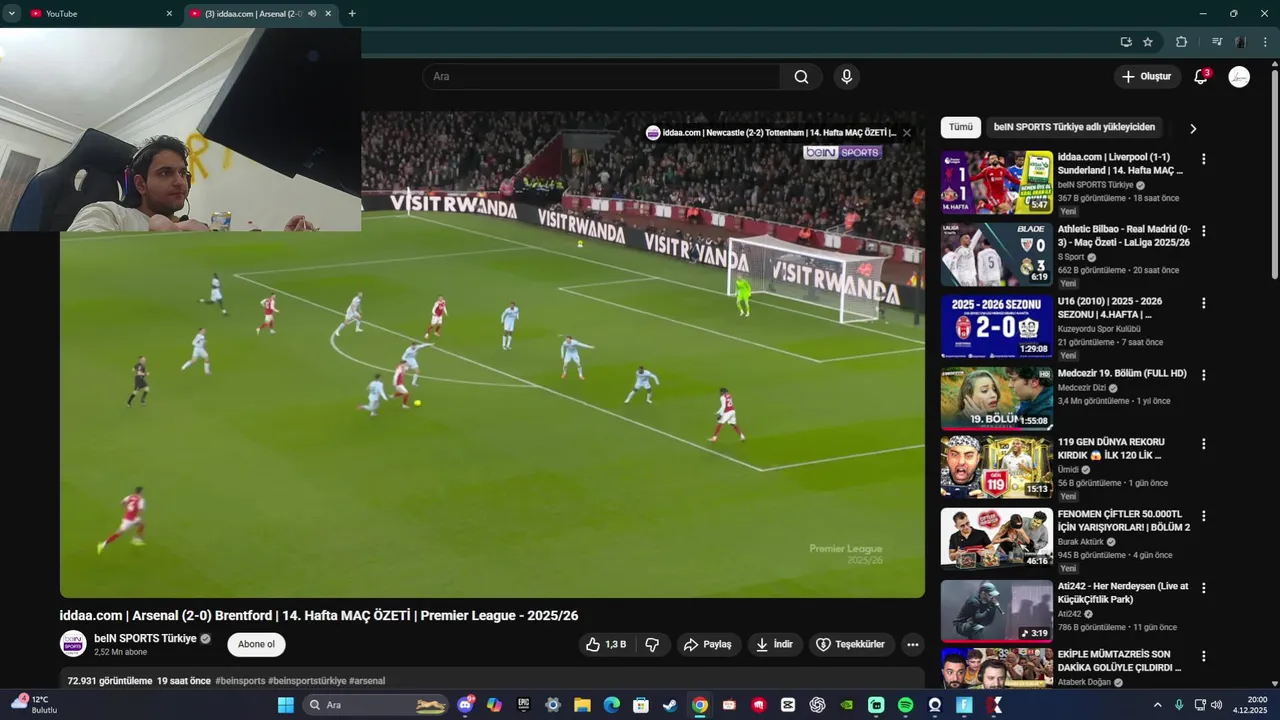Open the Newcastle (2-2) Tottenham suggested video
Image resolution: width=1280 pixels, height=720 pixels.
[x=771, y=132]
